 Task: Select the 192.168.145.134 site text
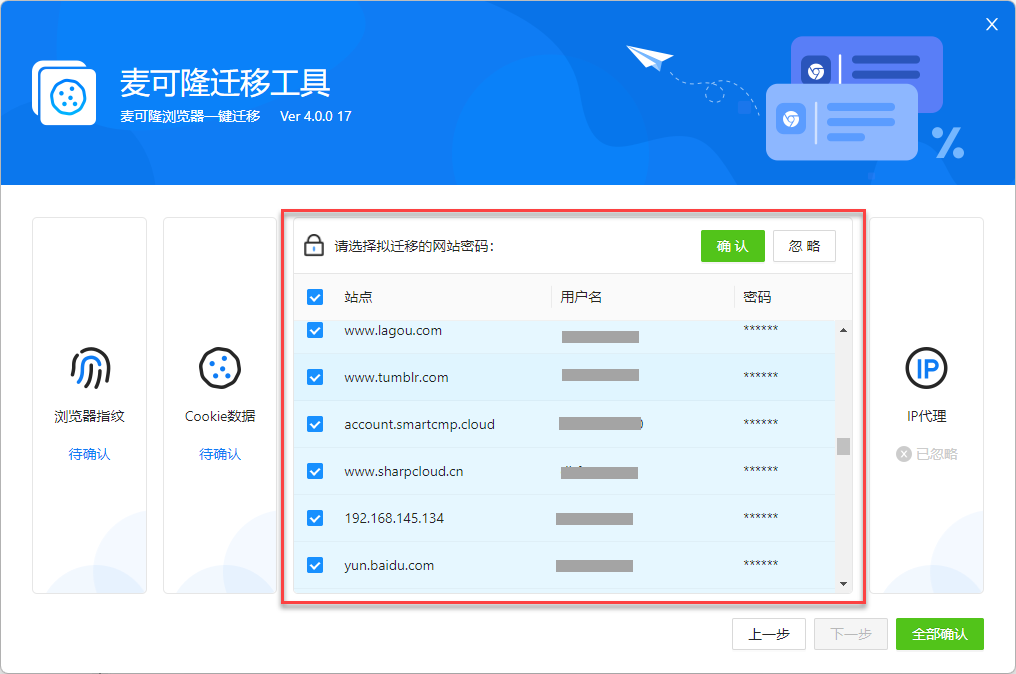(x=394, y=518)
